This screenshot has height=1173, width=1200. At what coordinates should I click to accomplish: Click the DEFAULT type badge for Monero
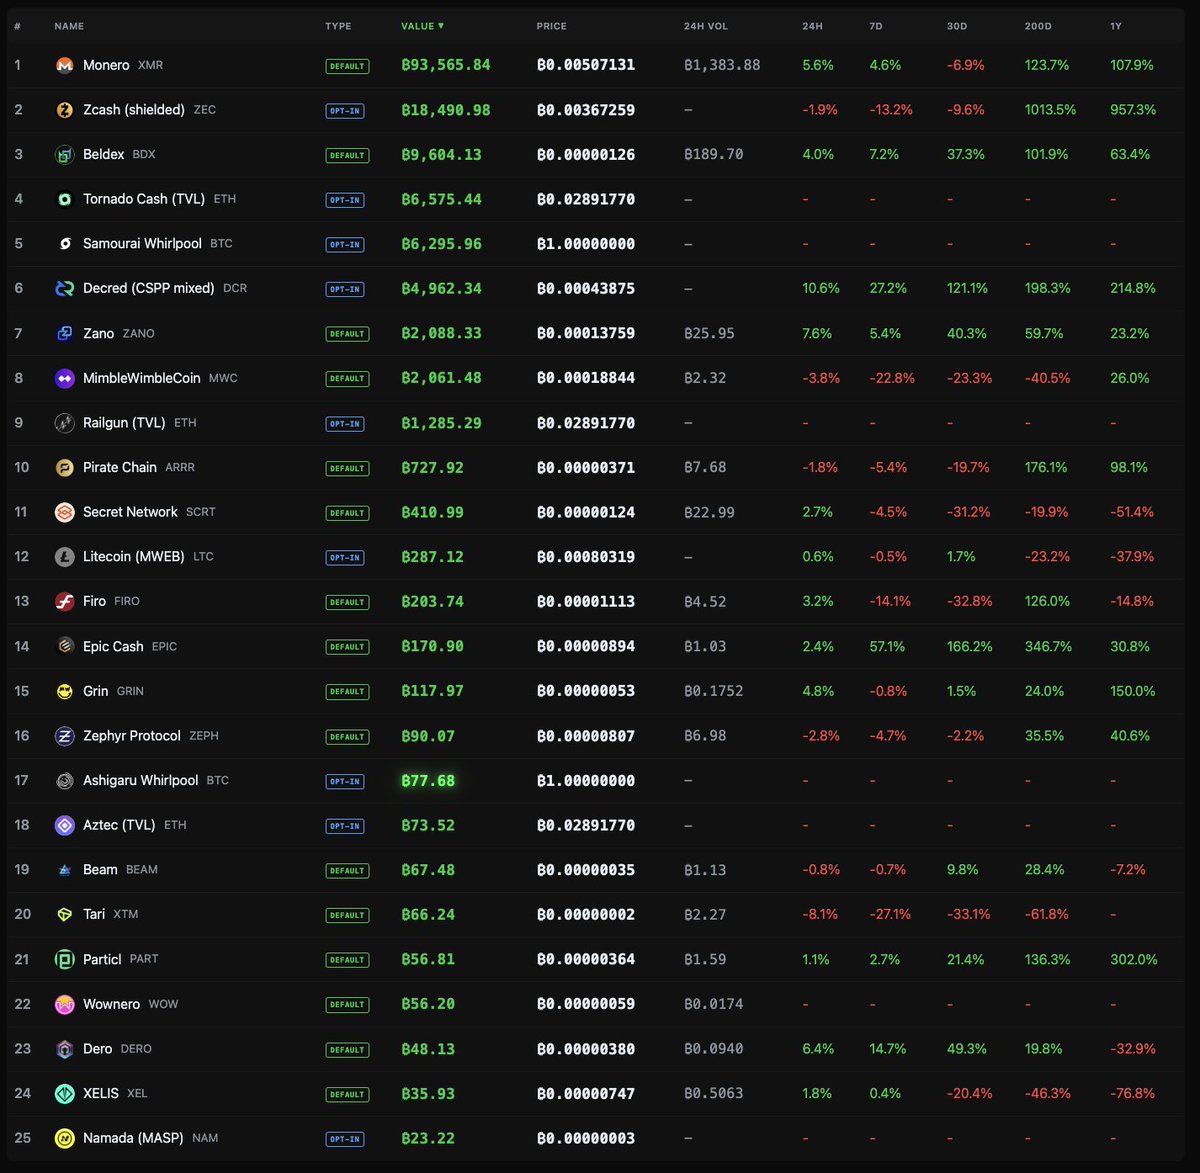click(347, 66)
